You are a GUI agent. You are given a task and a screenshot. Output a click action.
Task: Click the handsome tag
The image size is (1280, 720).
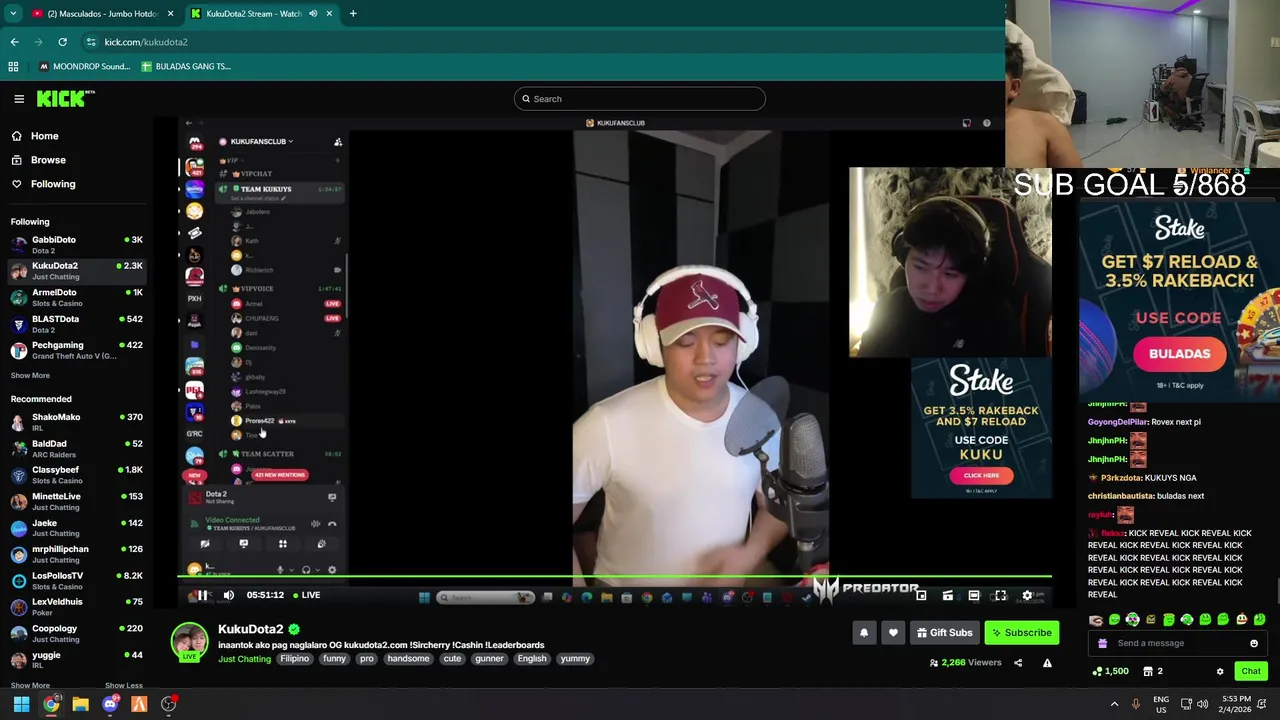408,659
